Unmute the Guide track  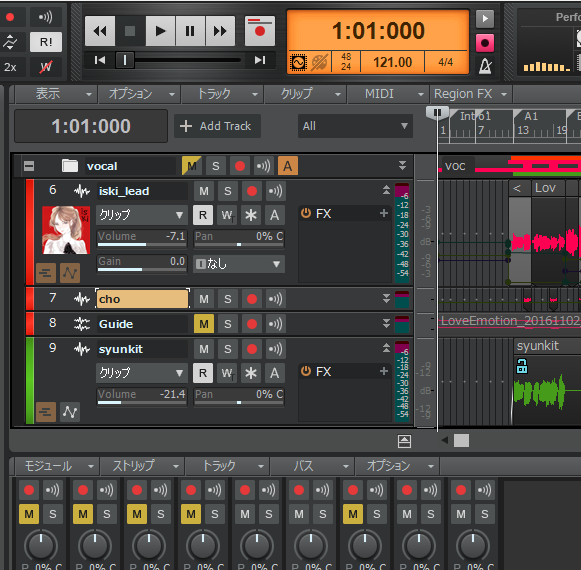[x=204, y=324]
